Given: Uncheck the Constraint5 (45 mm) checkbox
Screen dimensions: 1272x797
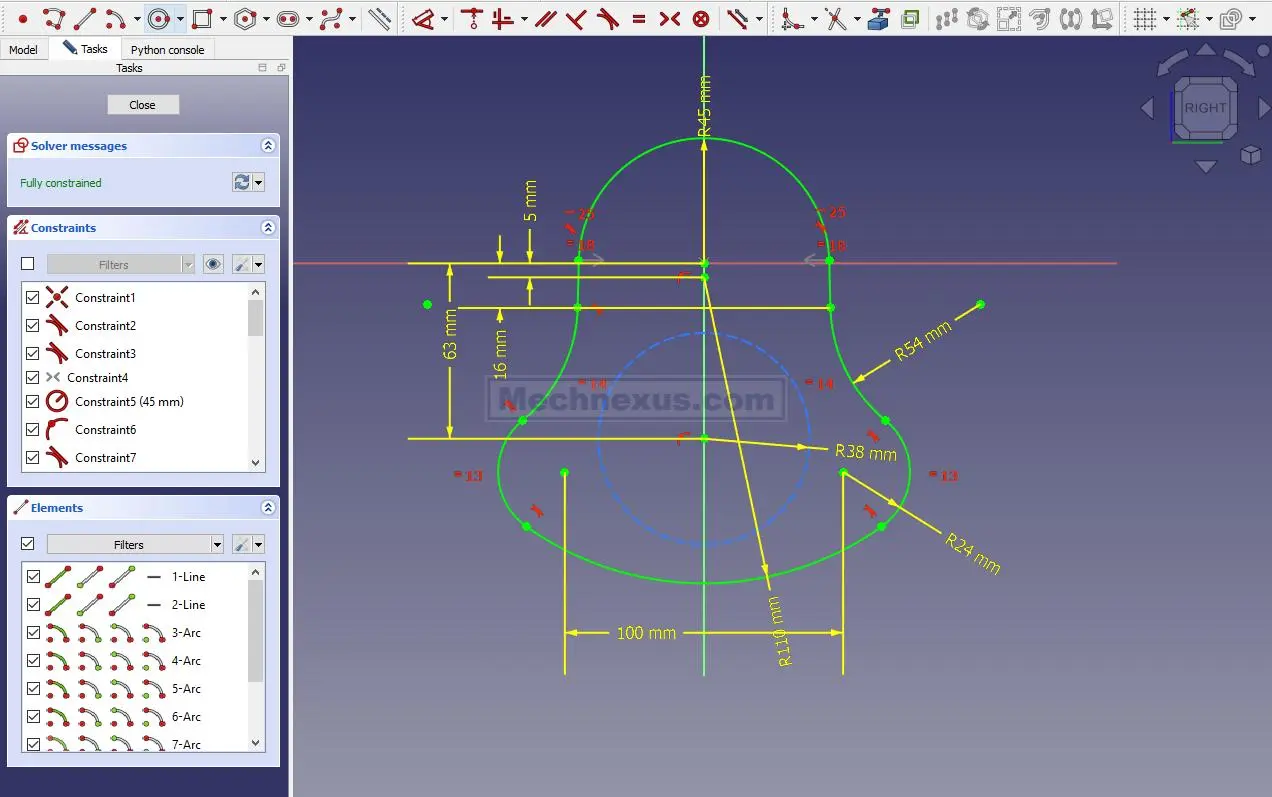Looking at the screenshot, I should pyautogui.click(x=33, y=402).
